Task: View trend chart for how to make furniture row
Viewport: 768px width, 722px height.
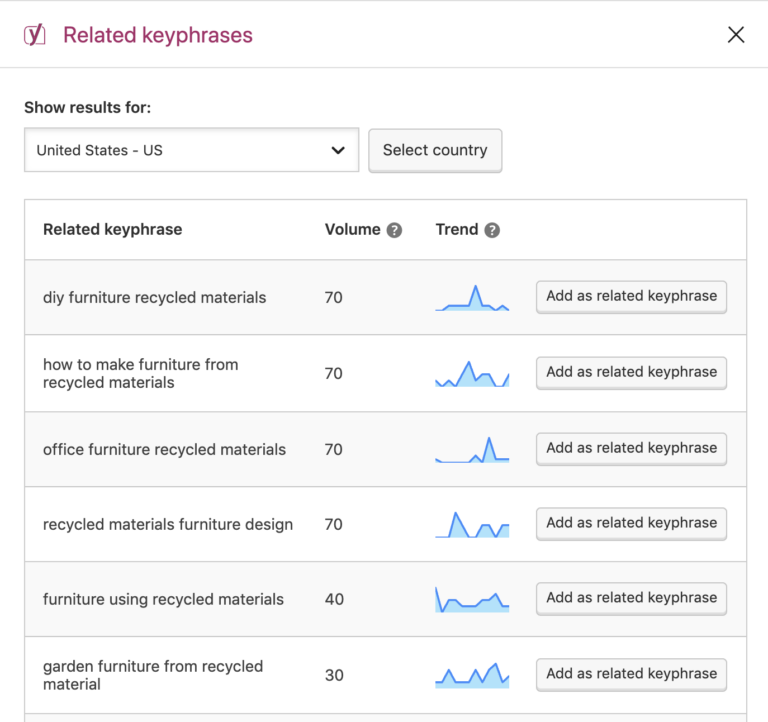Action: pos(472,374)
